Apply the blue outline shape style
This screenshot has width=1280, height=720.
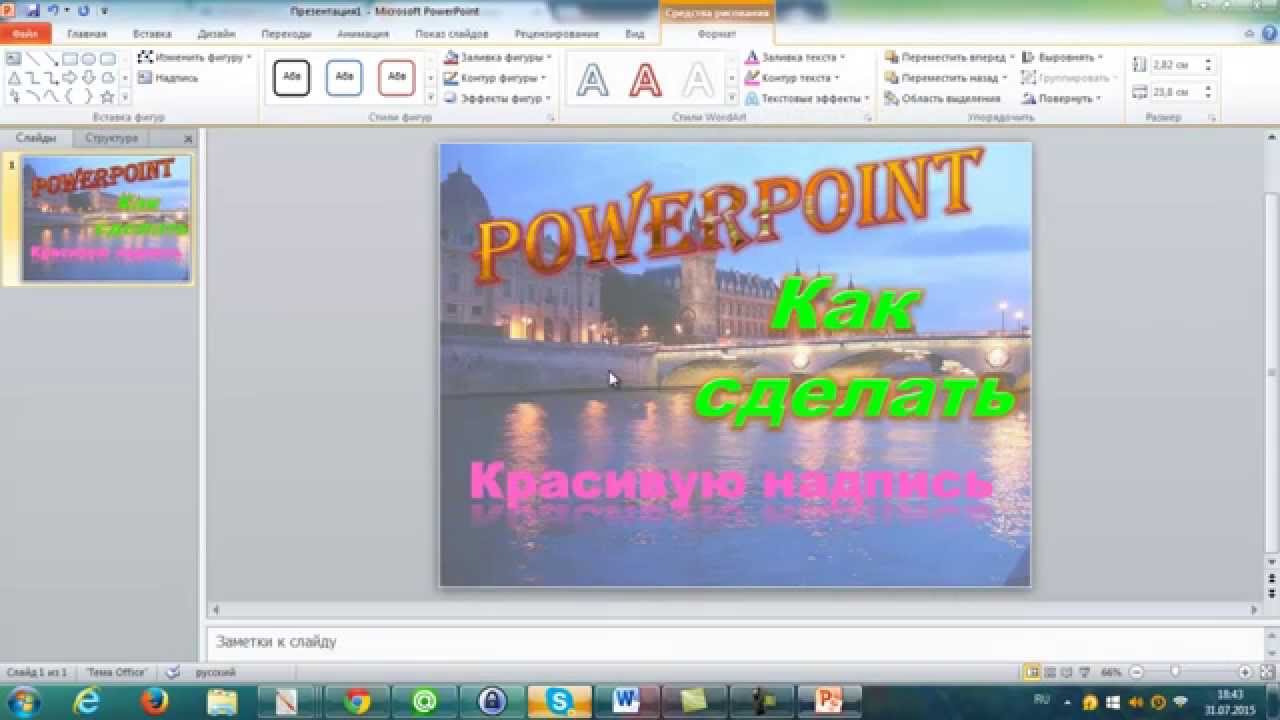pyautogui.click(x=344, y=77)
